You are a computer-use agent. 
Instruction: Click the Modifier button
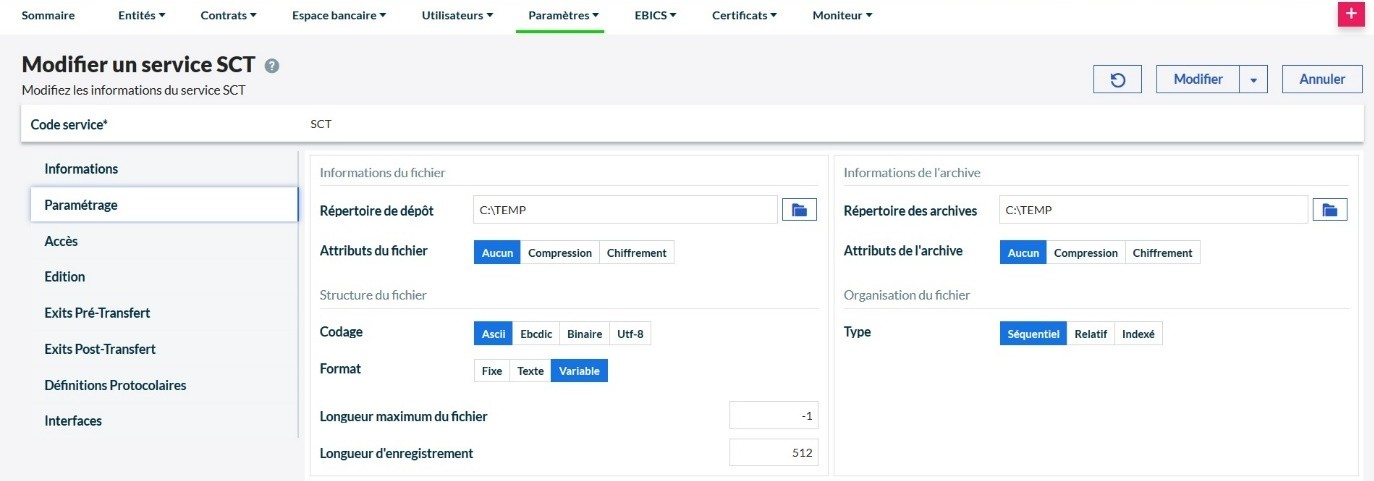[1197, 80]
